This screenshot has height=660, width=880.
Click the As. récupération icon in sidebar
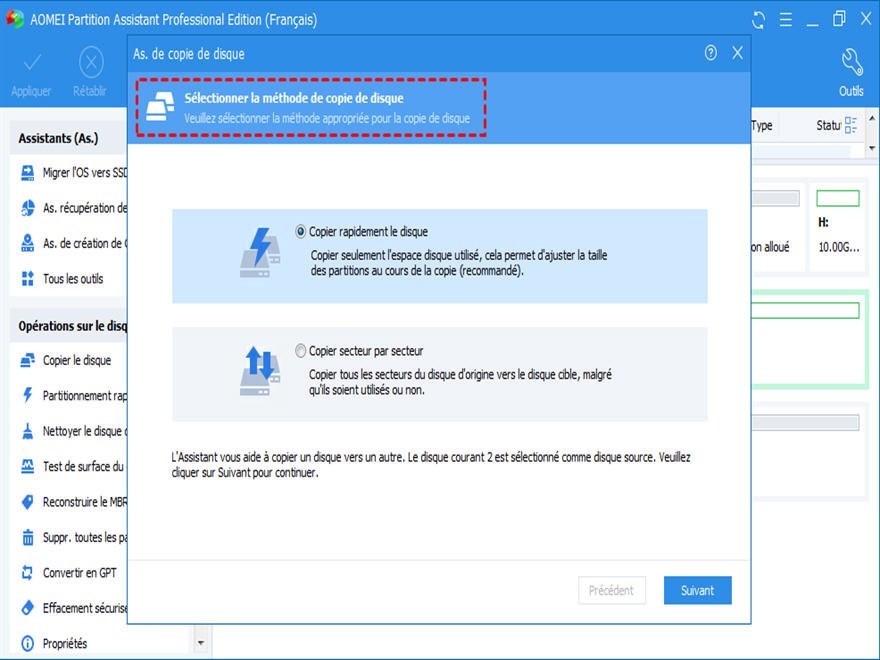(x=27, y=208)
